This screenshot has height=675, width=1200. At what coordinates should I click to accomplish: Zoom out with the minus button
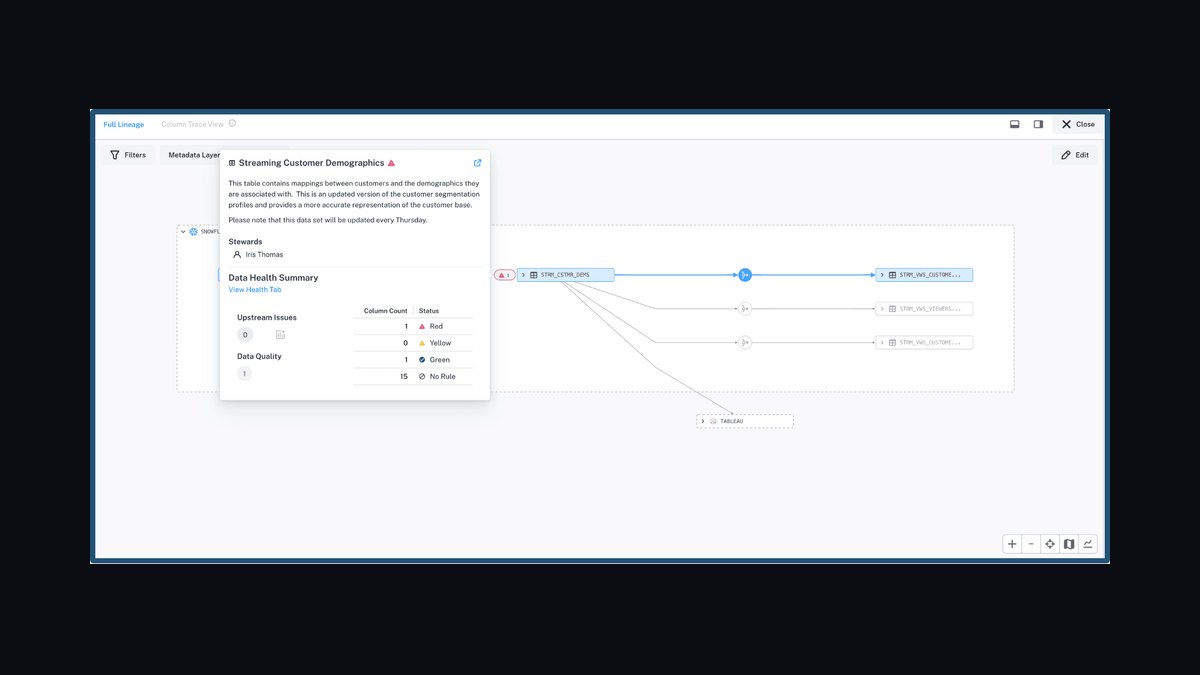[1031, 544]
